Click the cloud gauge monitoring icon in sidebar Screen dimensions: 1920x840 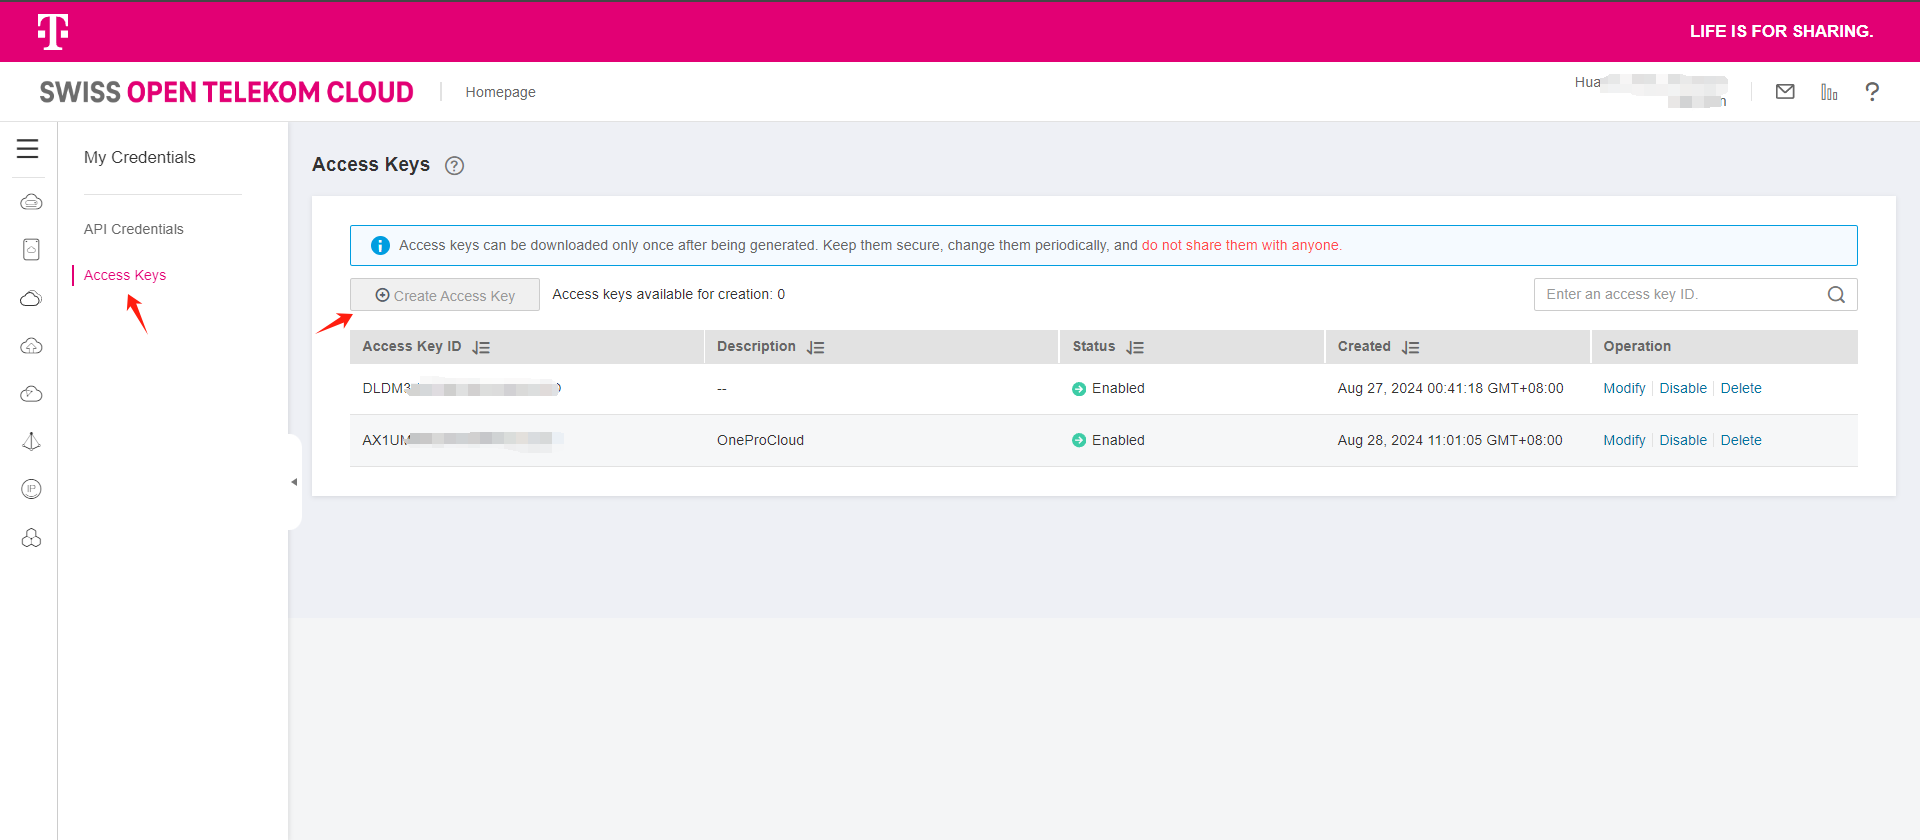point(31,394)
